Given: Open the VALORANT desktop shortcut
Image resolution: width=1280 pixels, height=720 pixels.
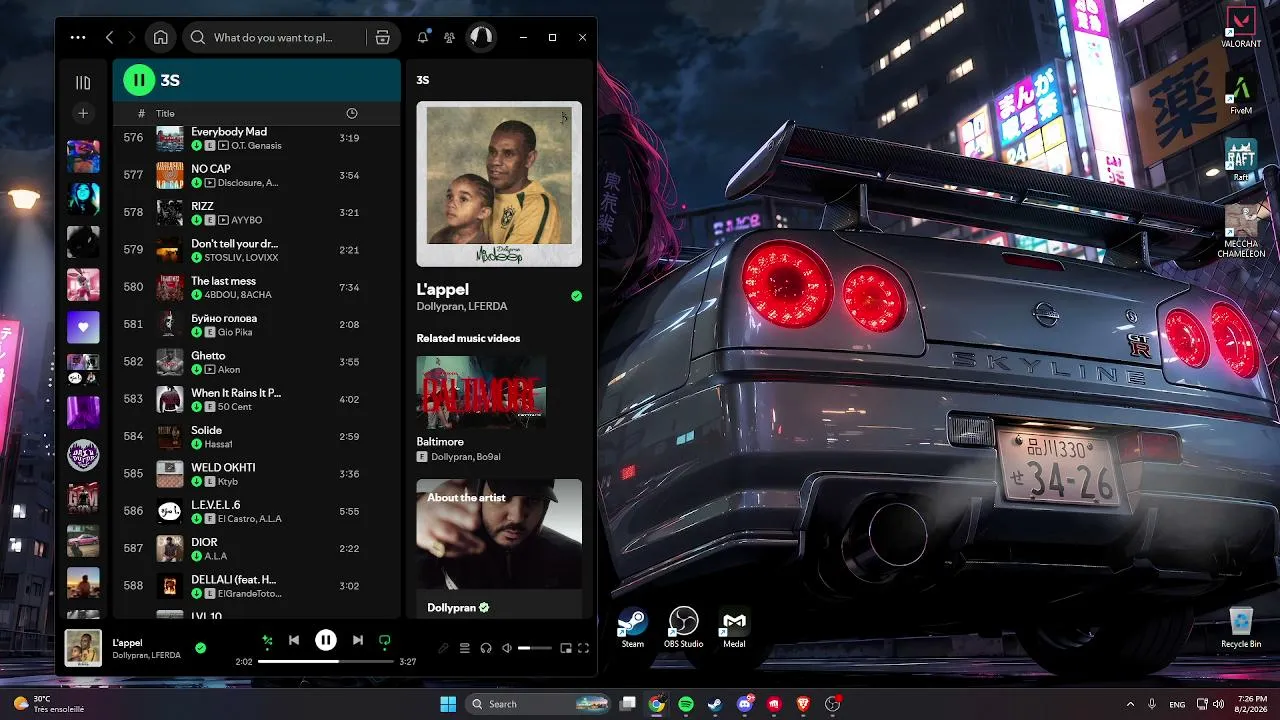Looking at the screenshot, I should tap(1241, 28).
